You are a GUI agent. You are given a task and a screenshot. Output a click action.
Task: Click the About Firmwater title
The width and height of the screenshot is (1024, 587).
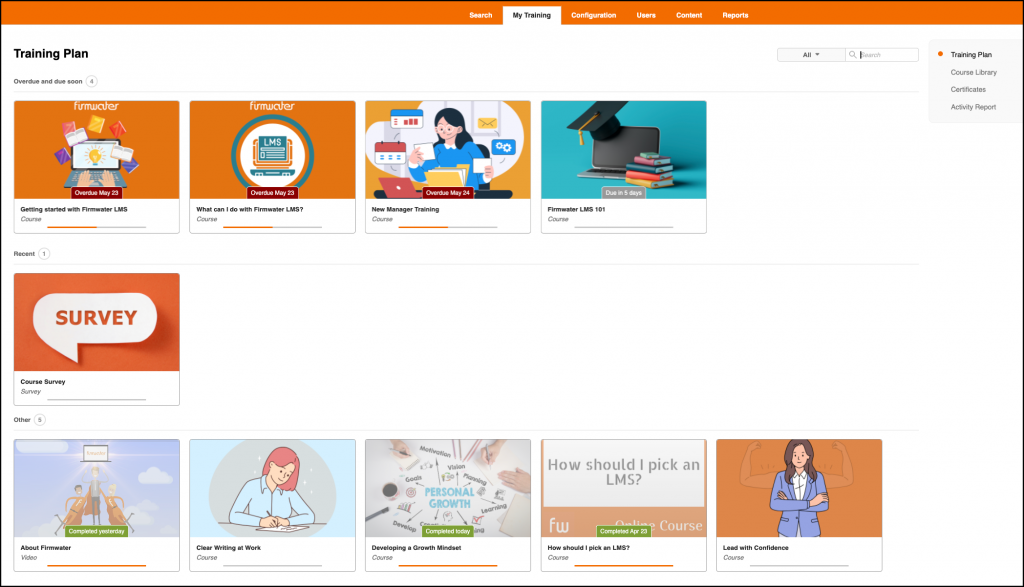46,548
